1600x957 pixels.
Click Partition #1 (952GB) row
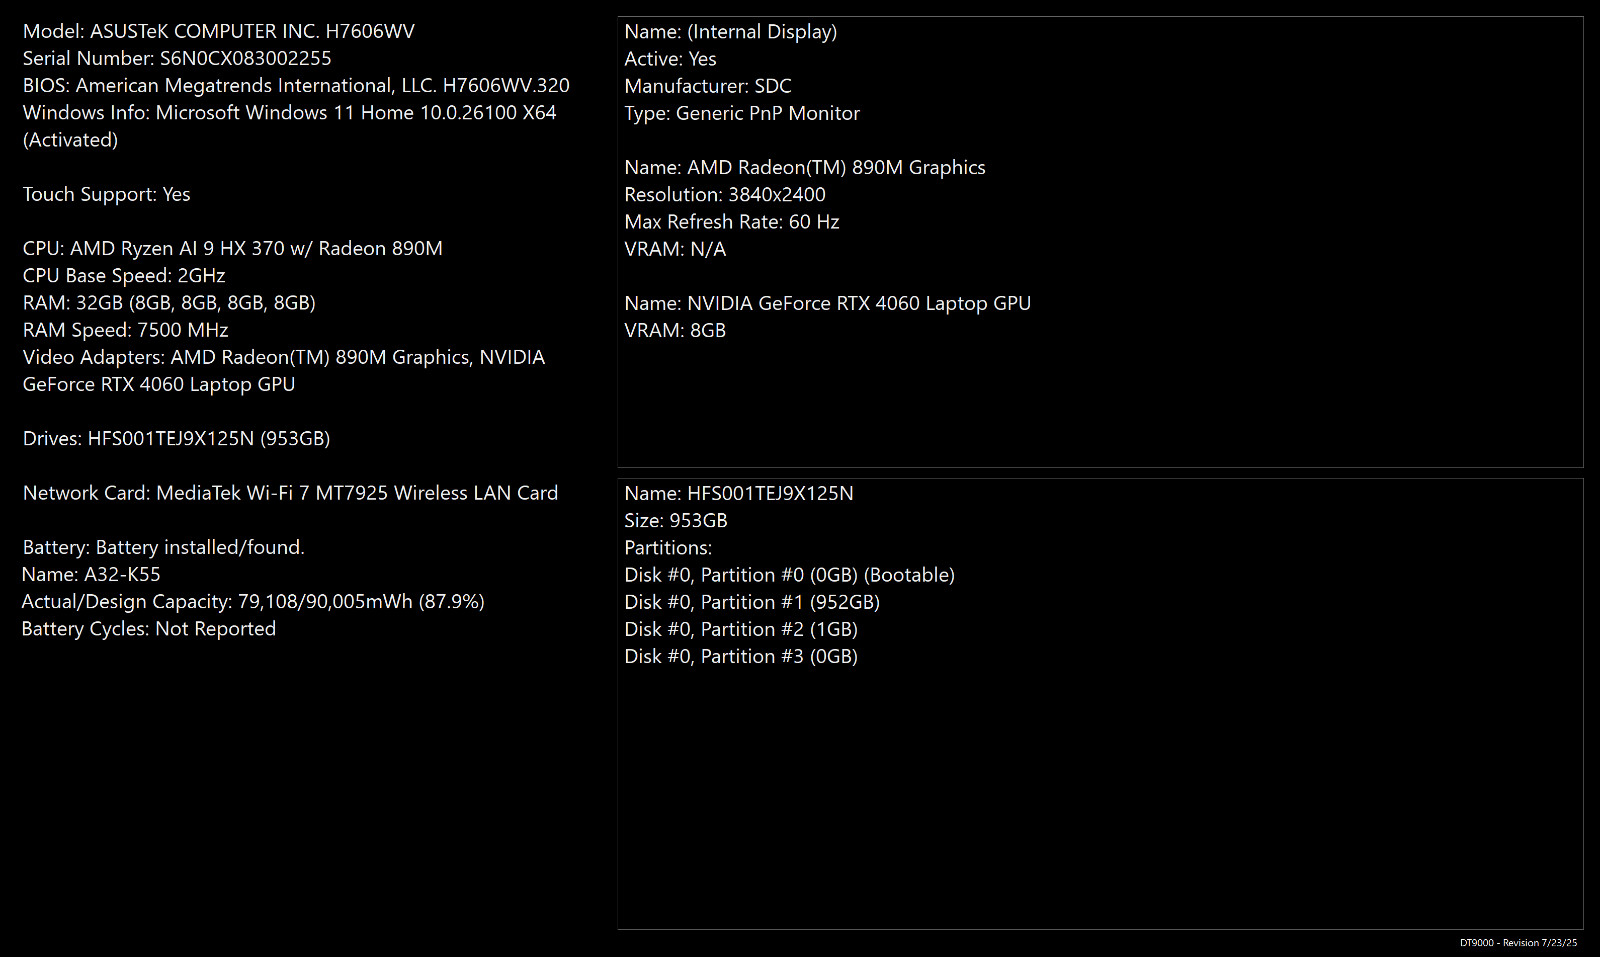point(752,602)
